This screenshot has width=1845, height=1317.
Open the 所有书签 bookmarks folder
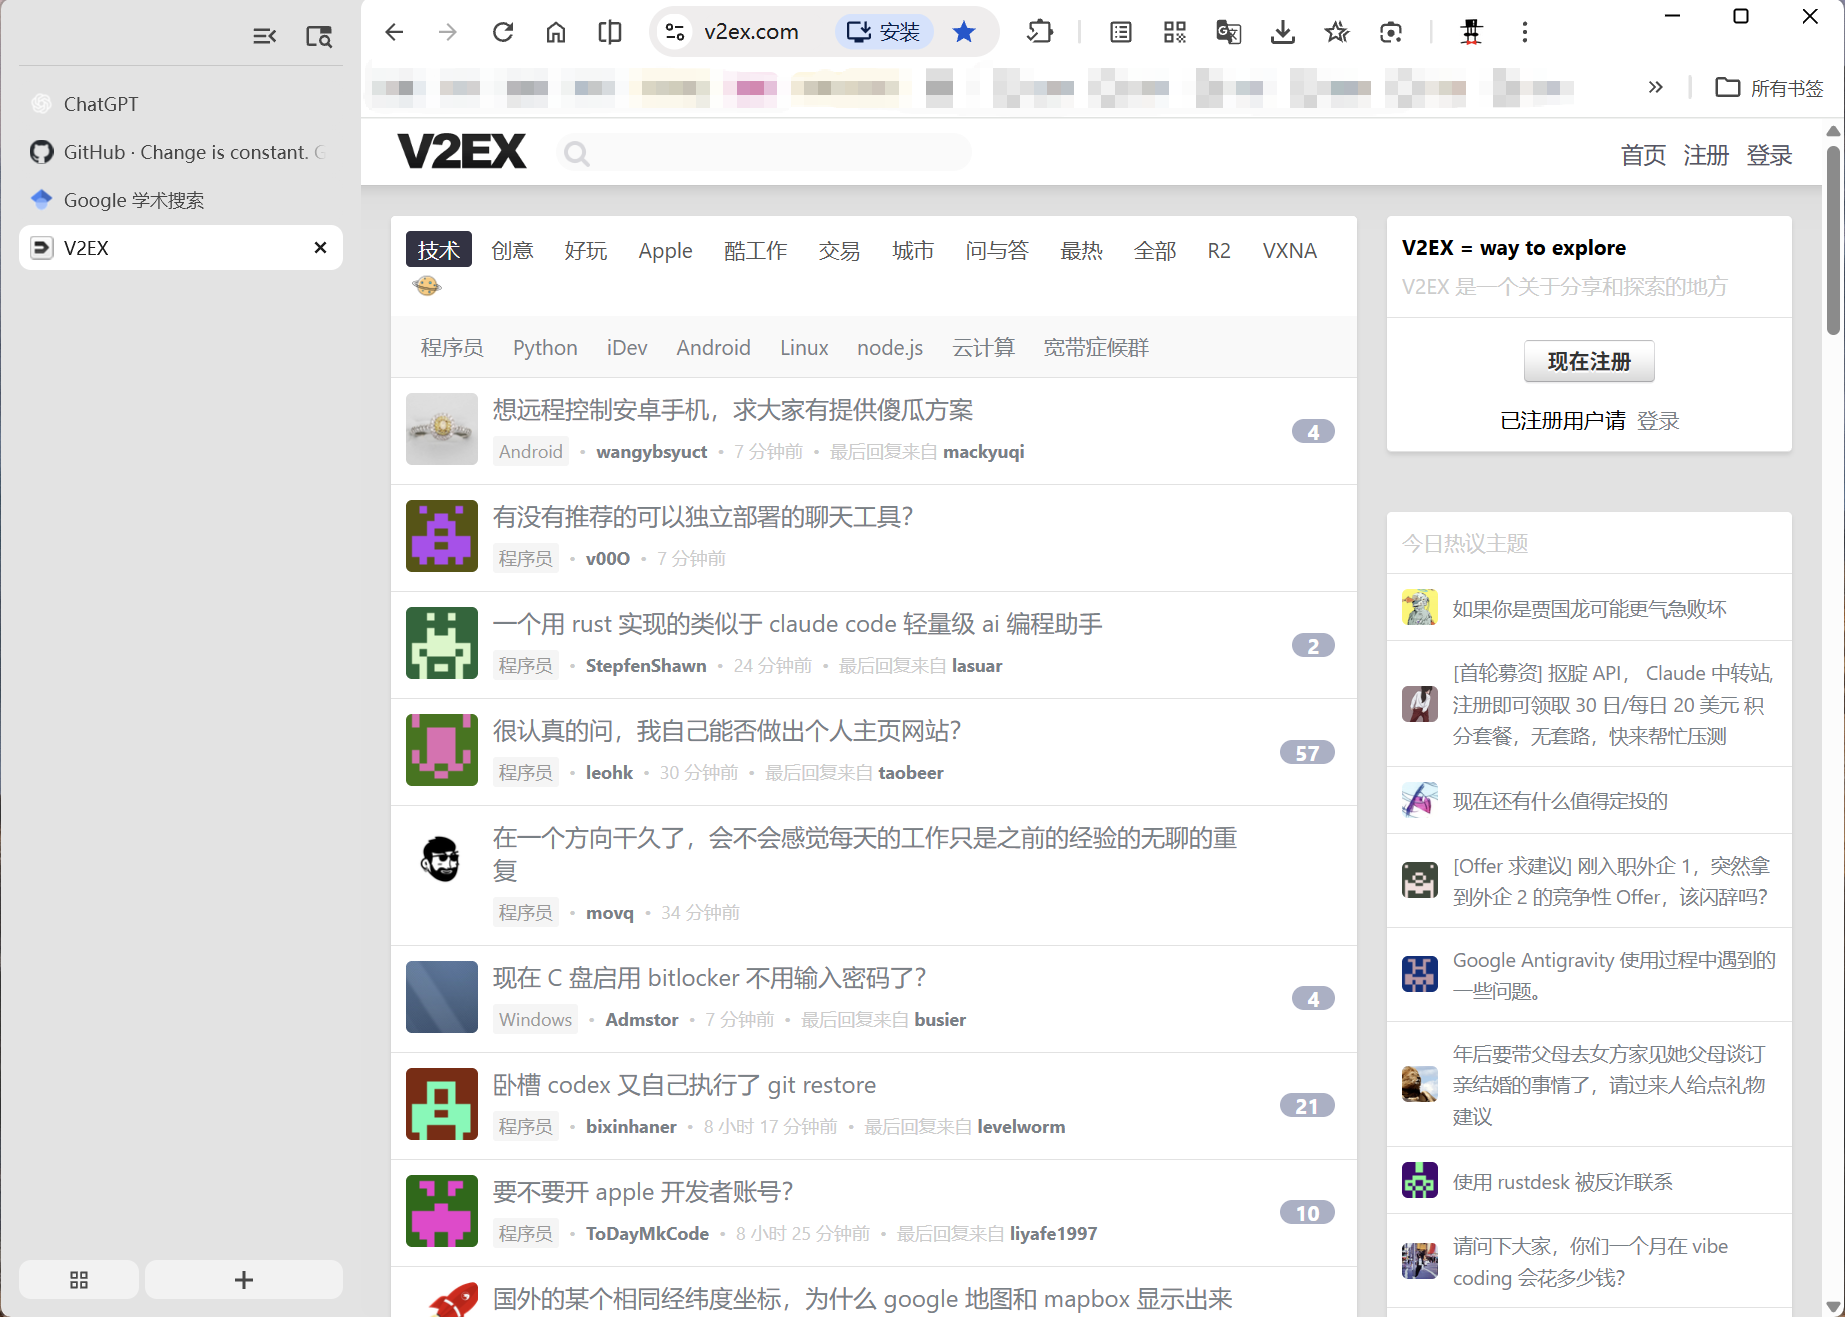click(1769, 88)
